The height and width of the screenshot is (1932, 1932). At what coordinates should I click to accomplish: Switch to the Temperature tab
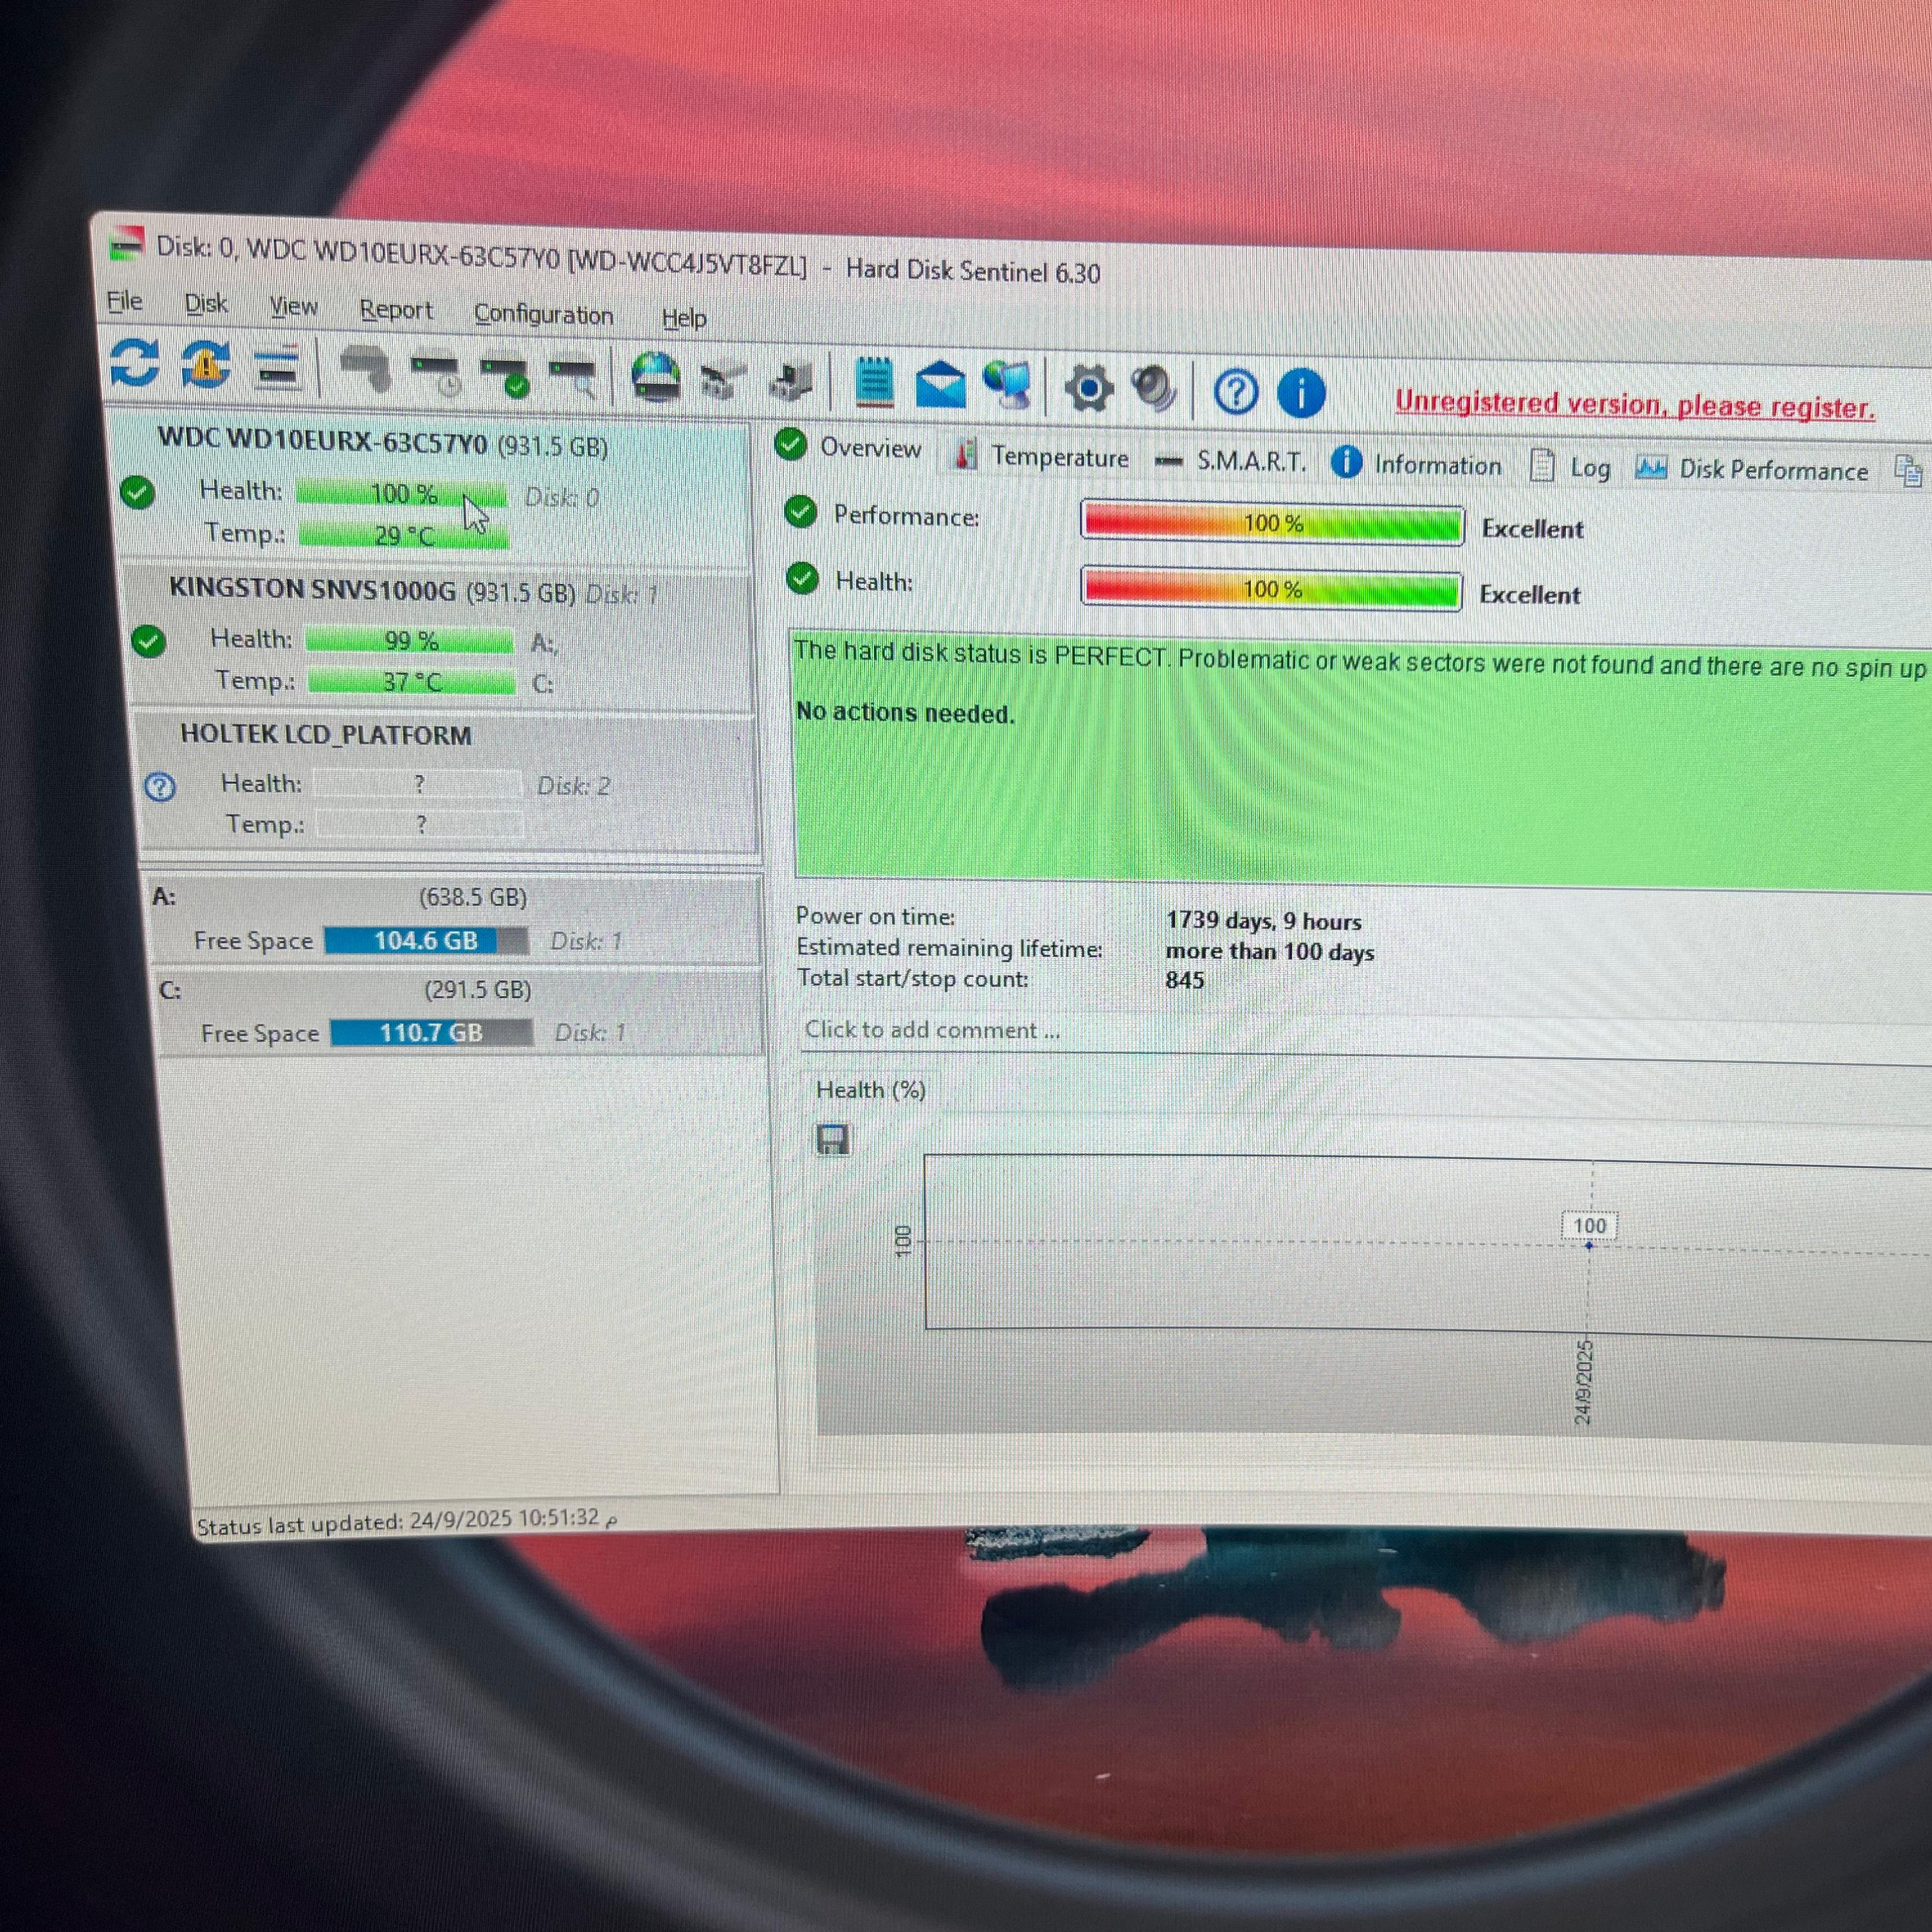click(1059, 458)
